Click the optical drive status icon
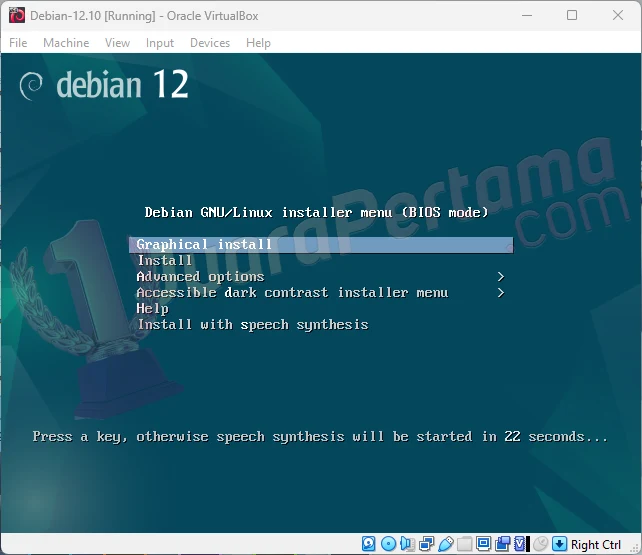Viewport: 642px width, 555px height. [388, 544]
